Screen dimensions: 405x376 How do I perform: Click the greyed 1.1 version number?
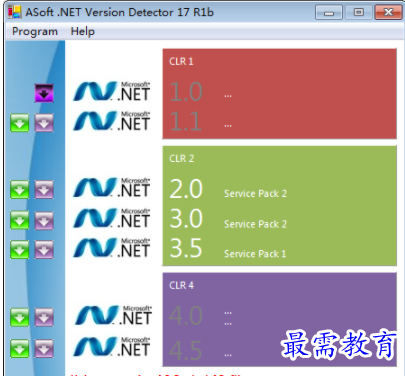186,121
